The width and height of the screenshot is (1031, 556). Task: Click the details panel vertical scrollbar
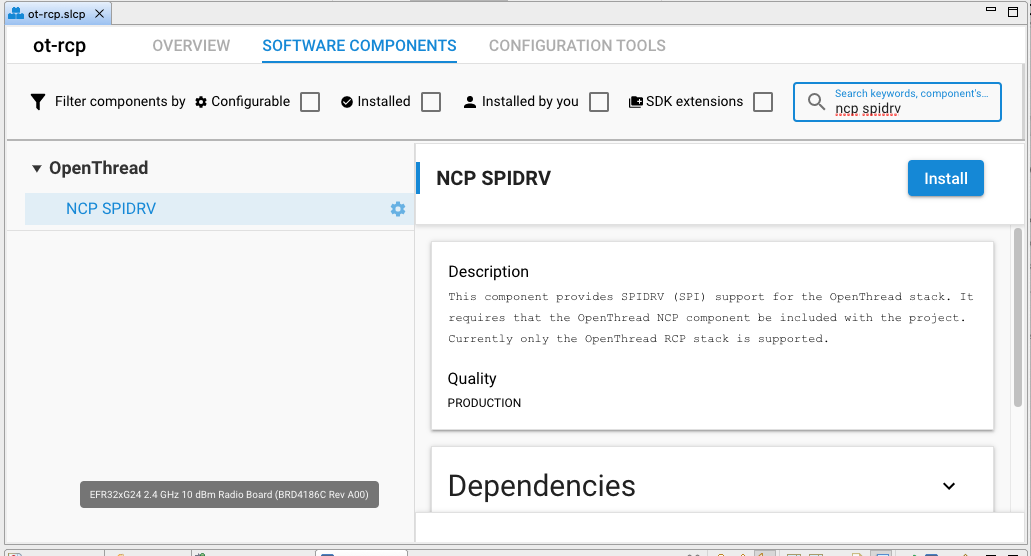tap(1018, 318)
